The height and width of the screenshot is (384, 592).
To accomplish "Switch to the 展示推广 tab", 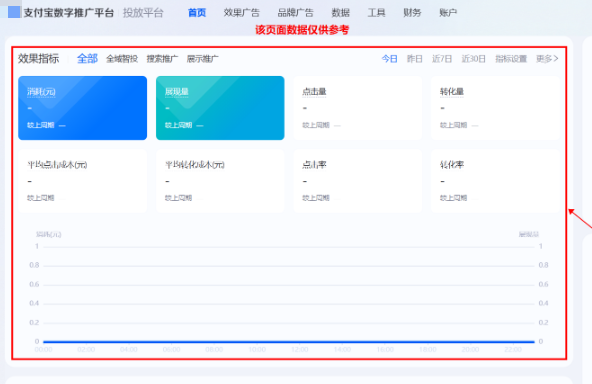I will (202, 59).
